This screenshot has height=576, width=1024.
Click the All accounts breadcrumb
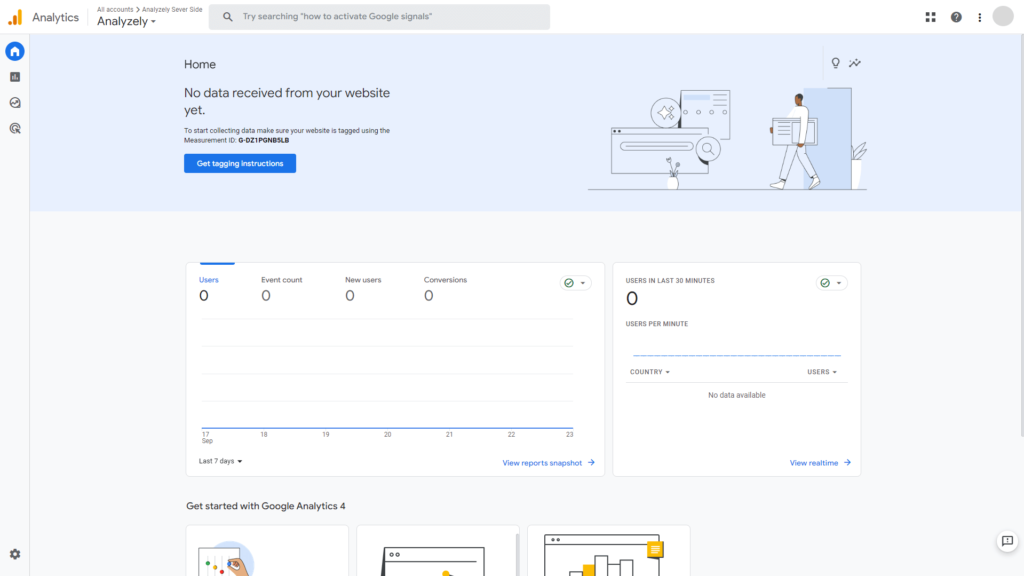(115, 9)
